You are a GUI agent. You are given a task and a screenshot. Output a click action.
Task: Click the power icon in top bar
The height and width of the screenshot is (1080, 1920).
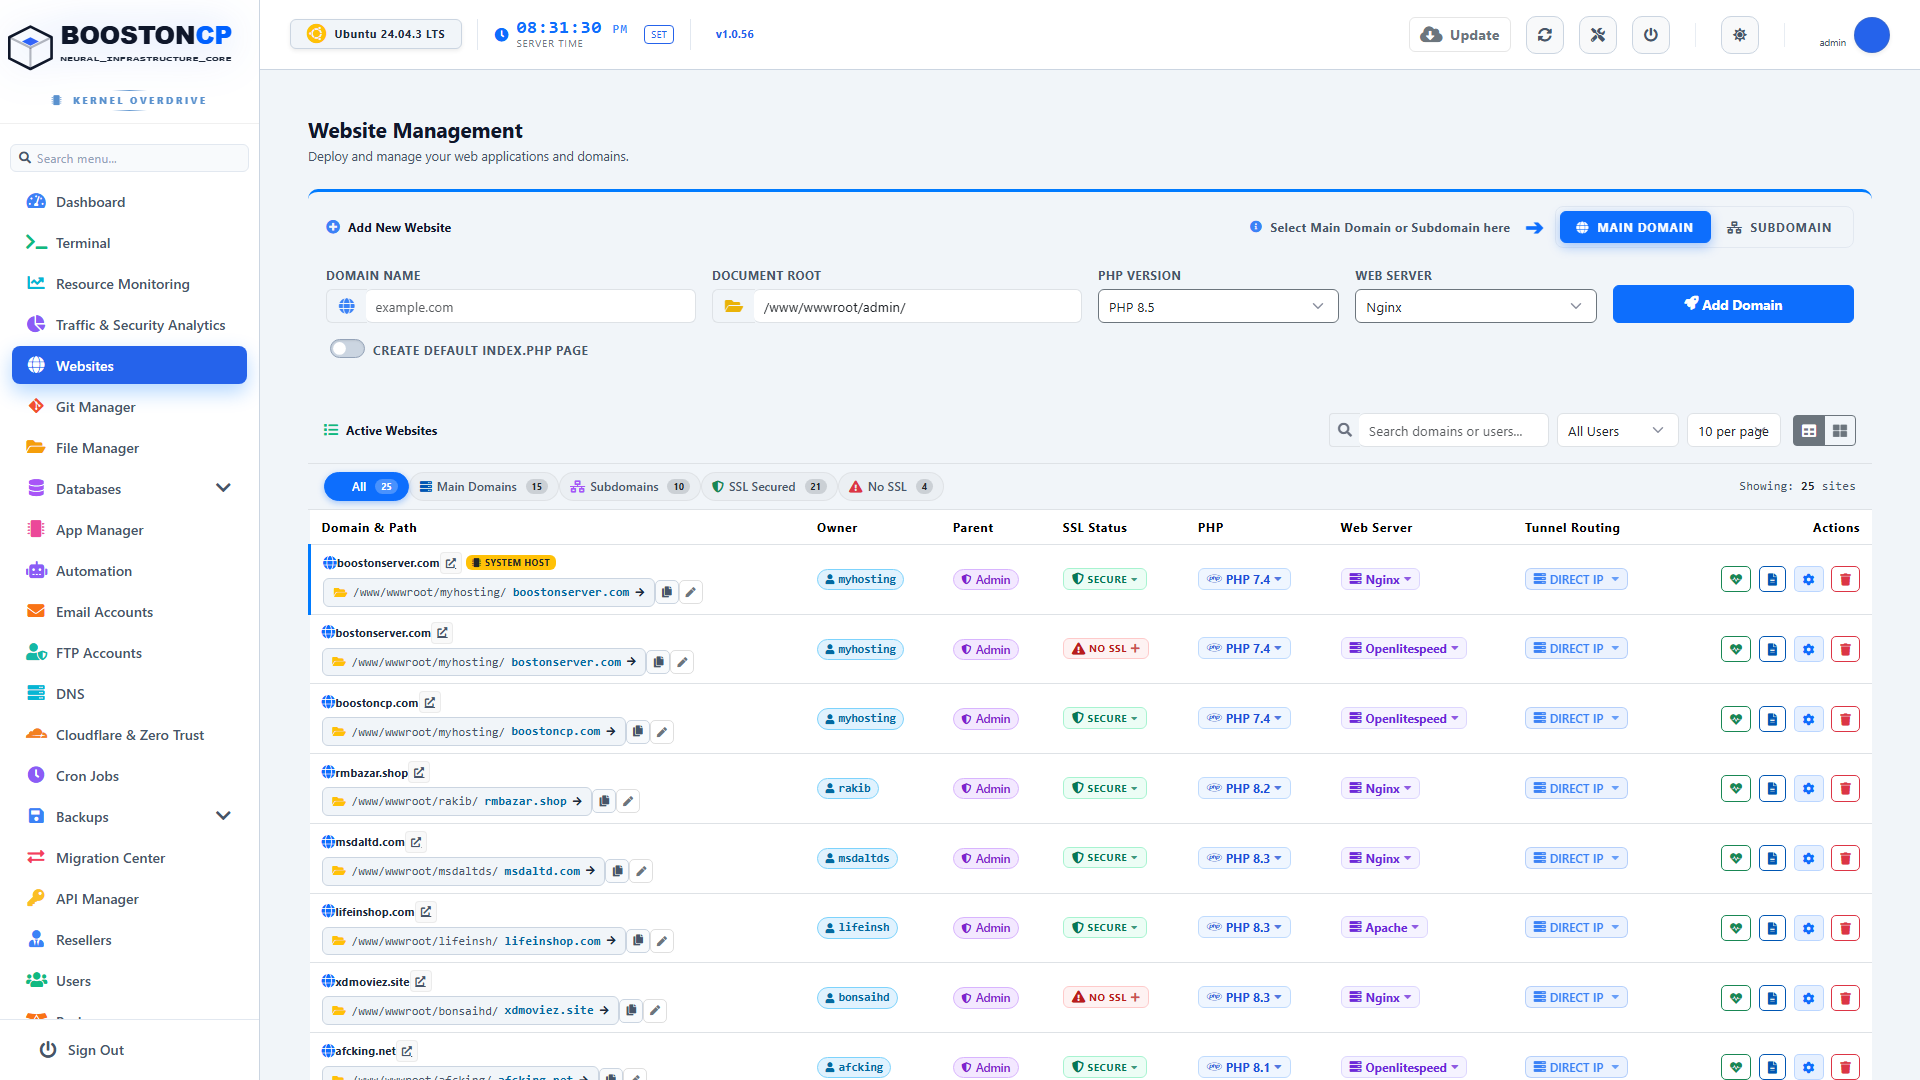click(x=1651, y=35)
